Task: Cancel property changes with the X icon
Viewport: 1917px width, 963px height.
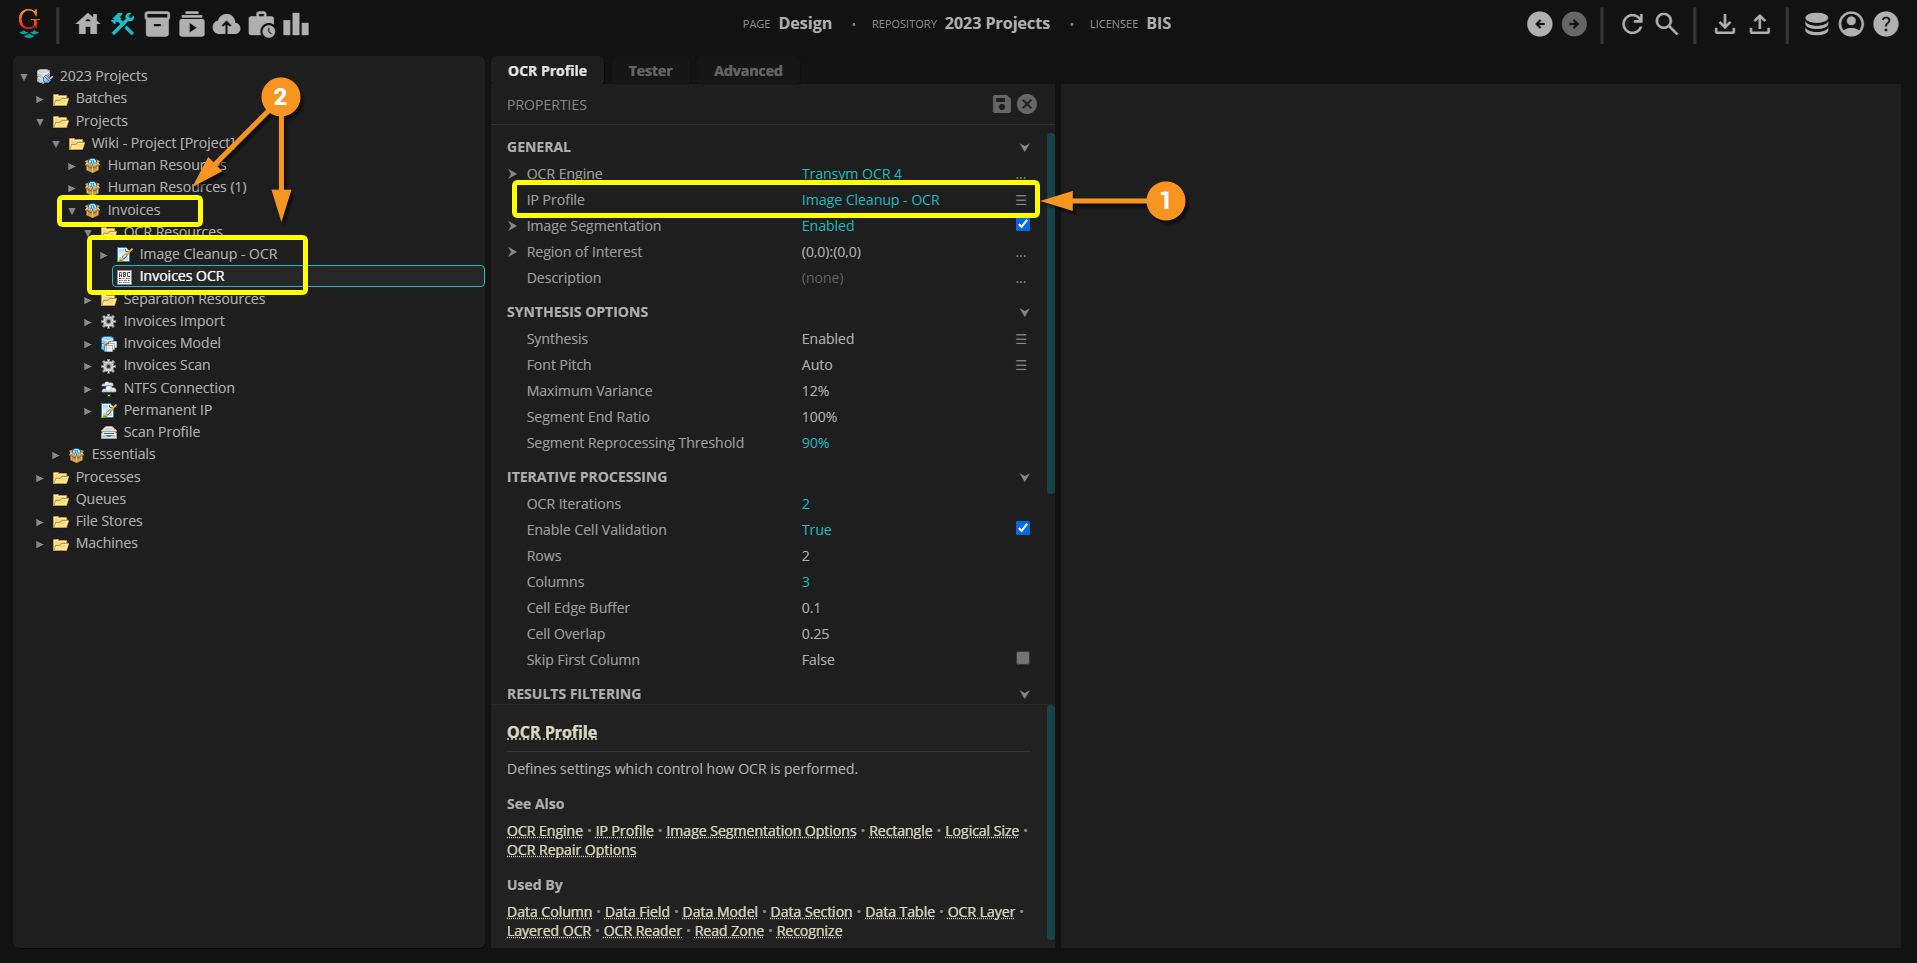Action: coord(1027,104)
